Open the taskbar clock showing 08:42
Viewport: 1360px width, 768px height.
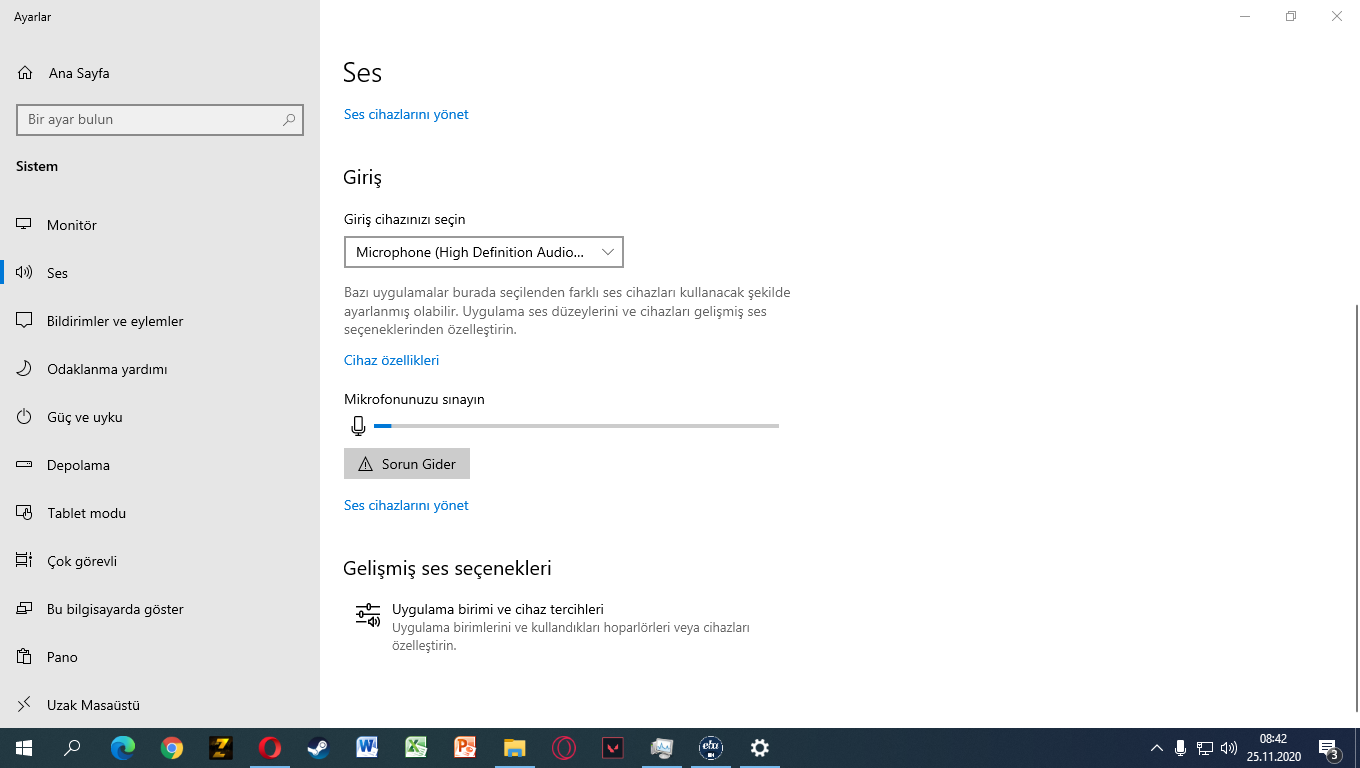click(1273, 748)
